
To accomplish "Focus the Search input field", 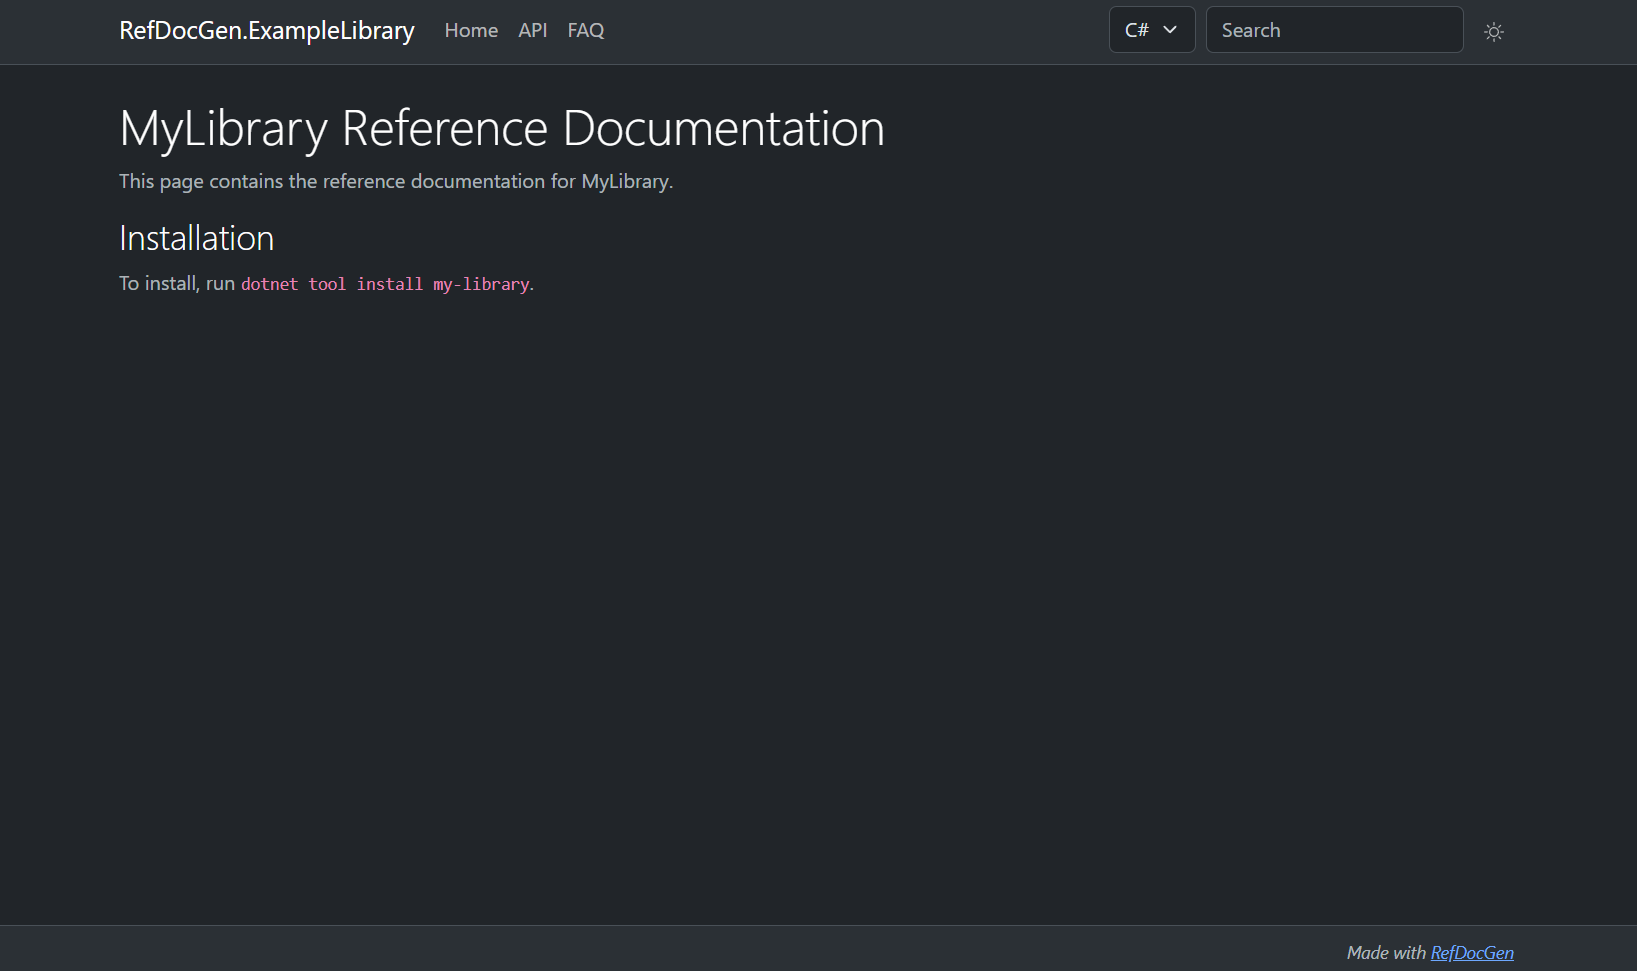I will tap(1333, 30).
